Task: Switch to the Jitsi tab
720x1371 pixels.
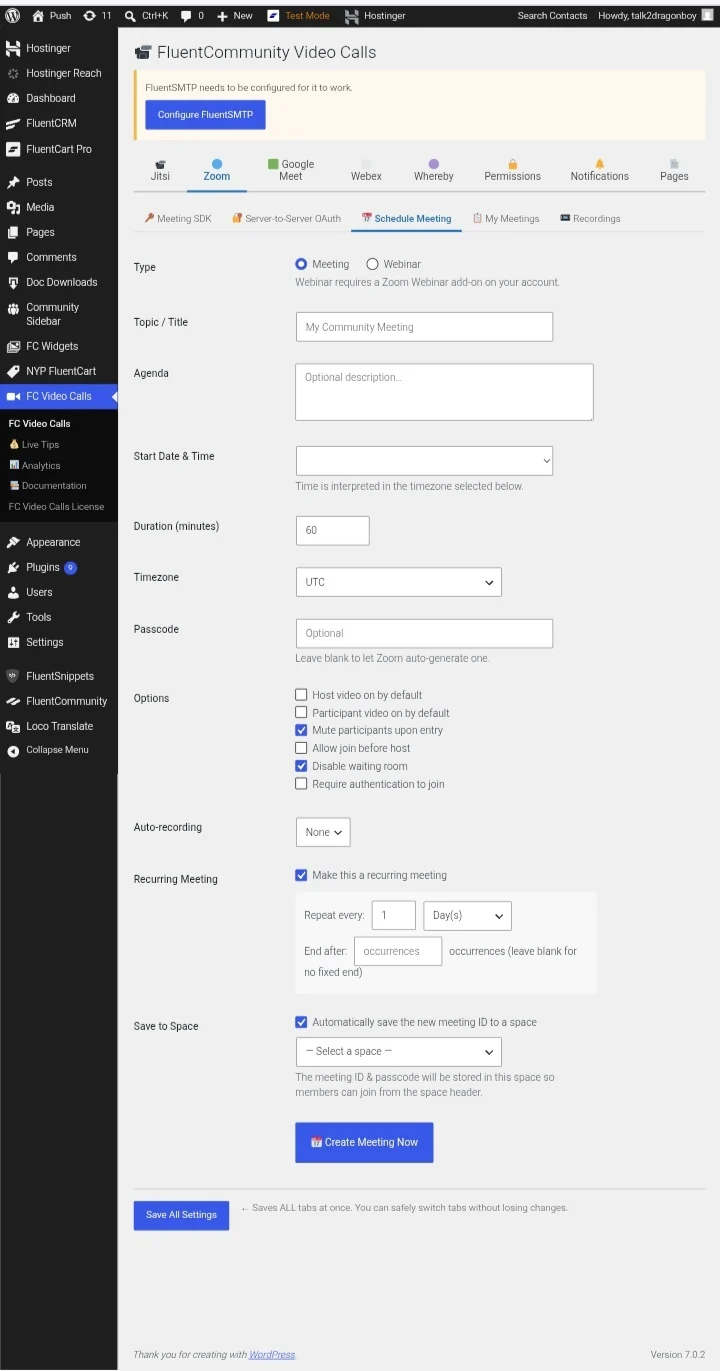Action: 160,170
